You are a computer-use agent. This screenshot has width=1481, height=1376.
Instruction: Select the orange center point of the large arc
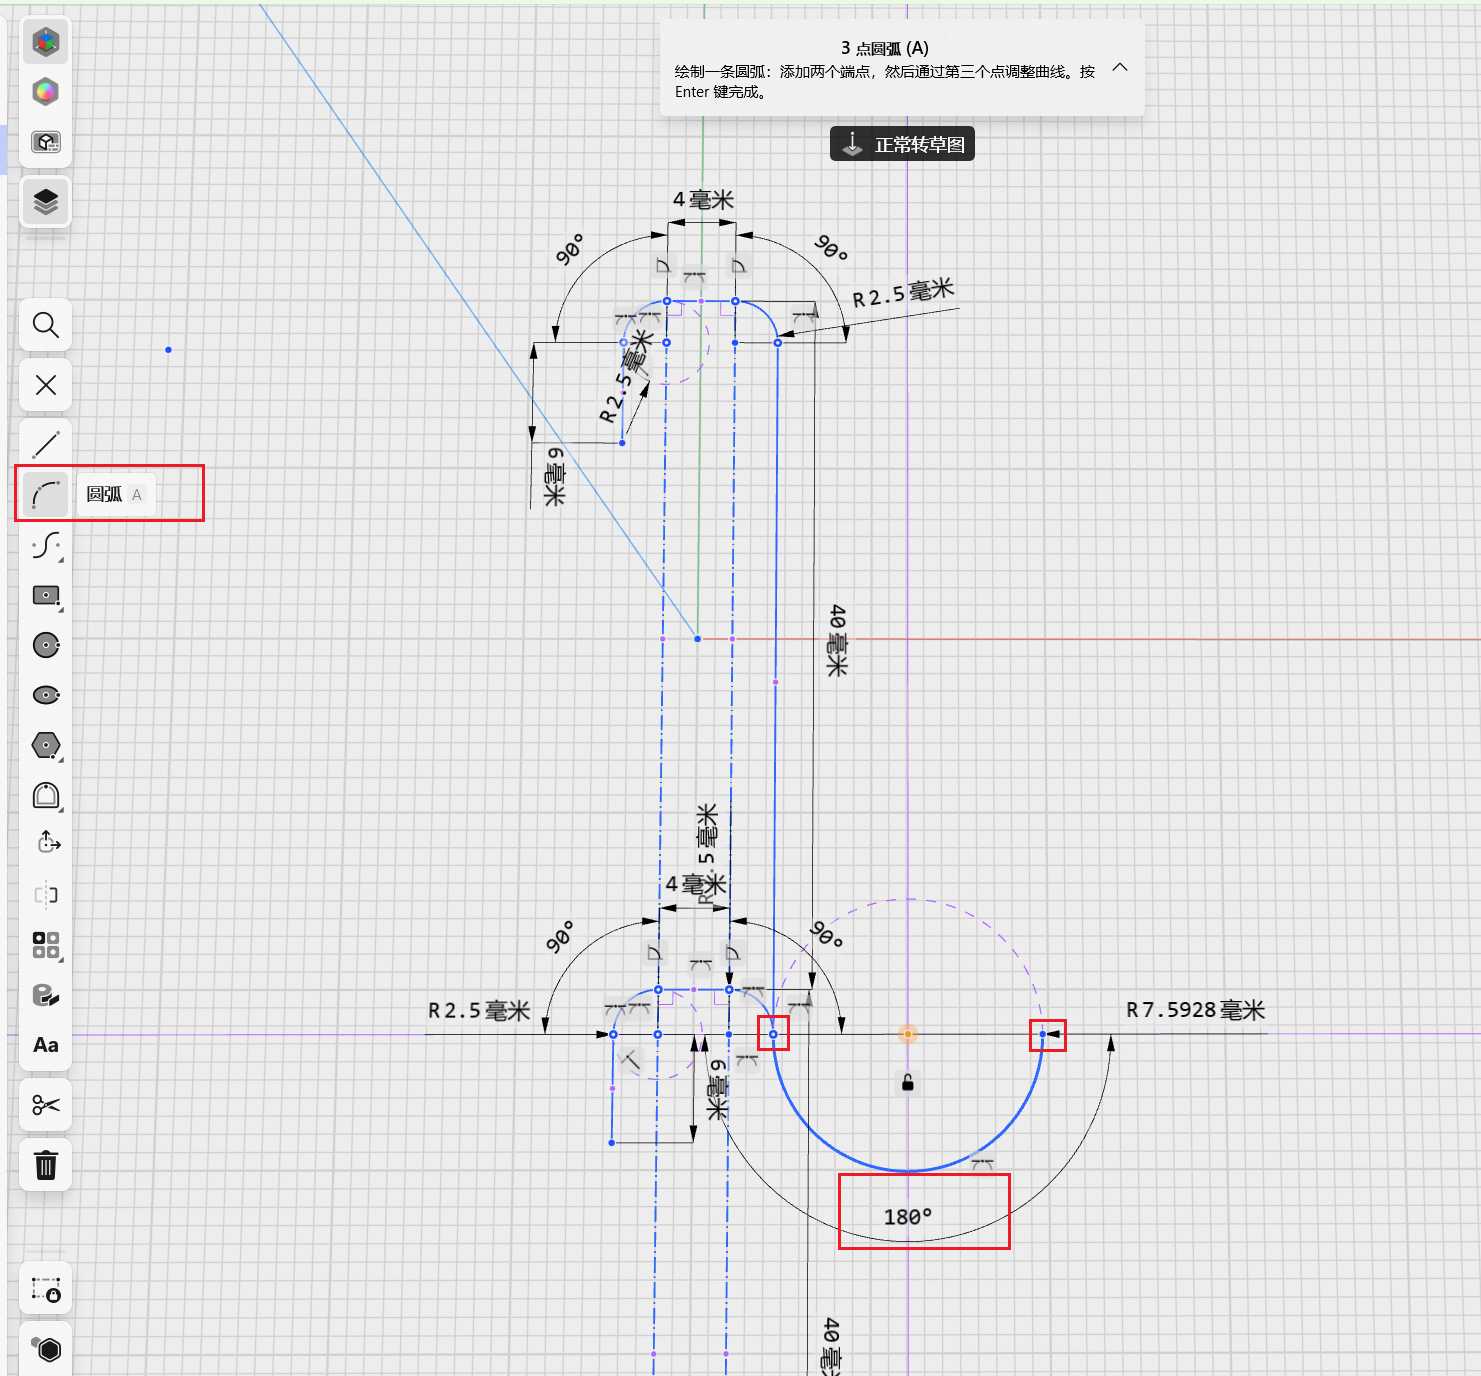[x=908, y=1034]
